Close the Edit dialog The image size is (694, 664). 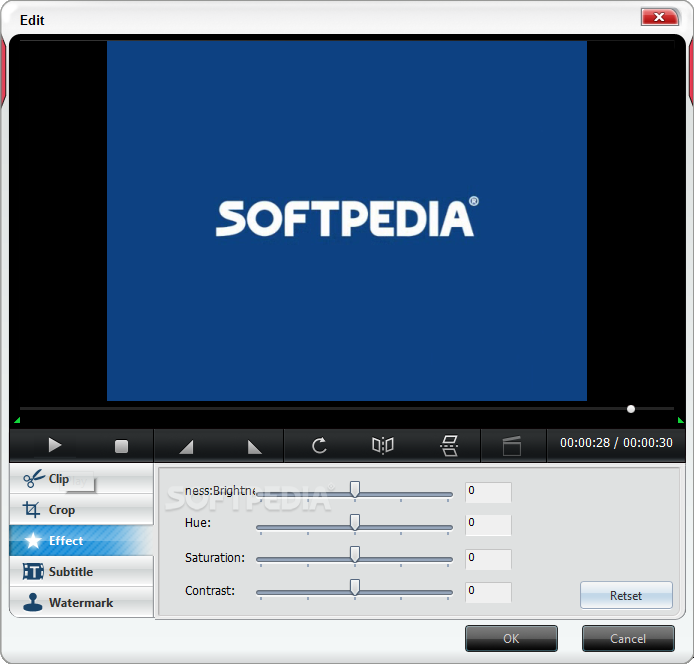pyautogui.click(x=659, y=17)
